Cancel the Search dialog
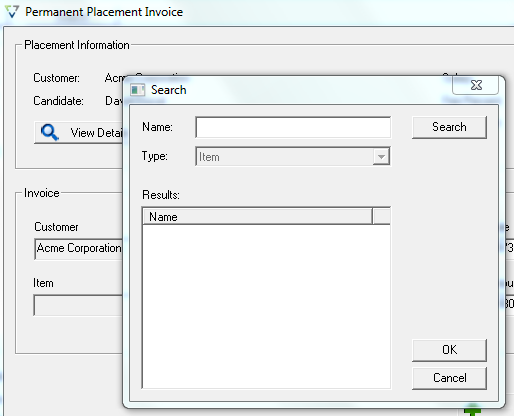Viewport: 514px width, 416px height. pyautogui.click(x=449, y=378)
